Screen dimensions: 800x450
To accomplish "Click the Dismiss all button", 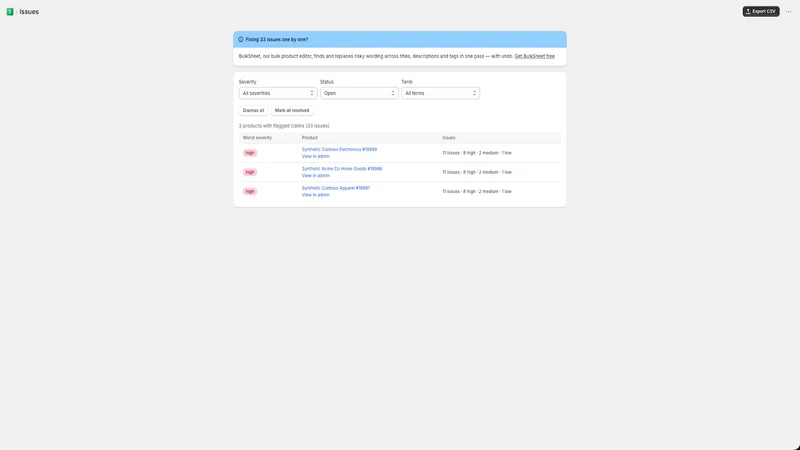I will pyautogui.click(x=253, y=110).
